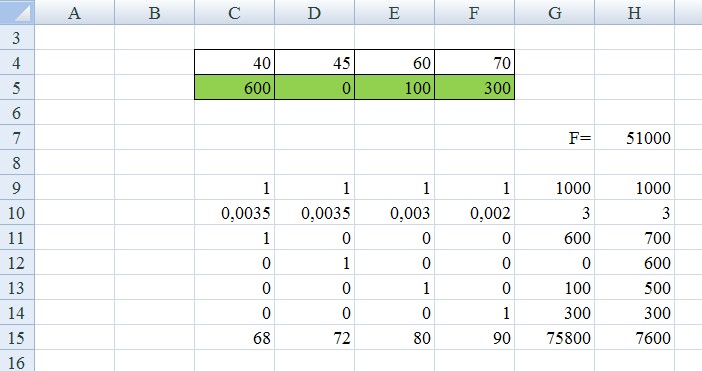Select cell D12 containing 1
Viewport: 702px width, 371px height.
tap(314, 263)
